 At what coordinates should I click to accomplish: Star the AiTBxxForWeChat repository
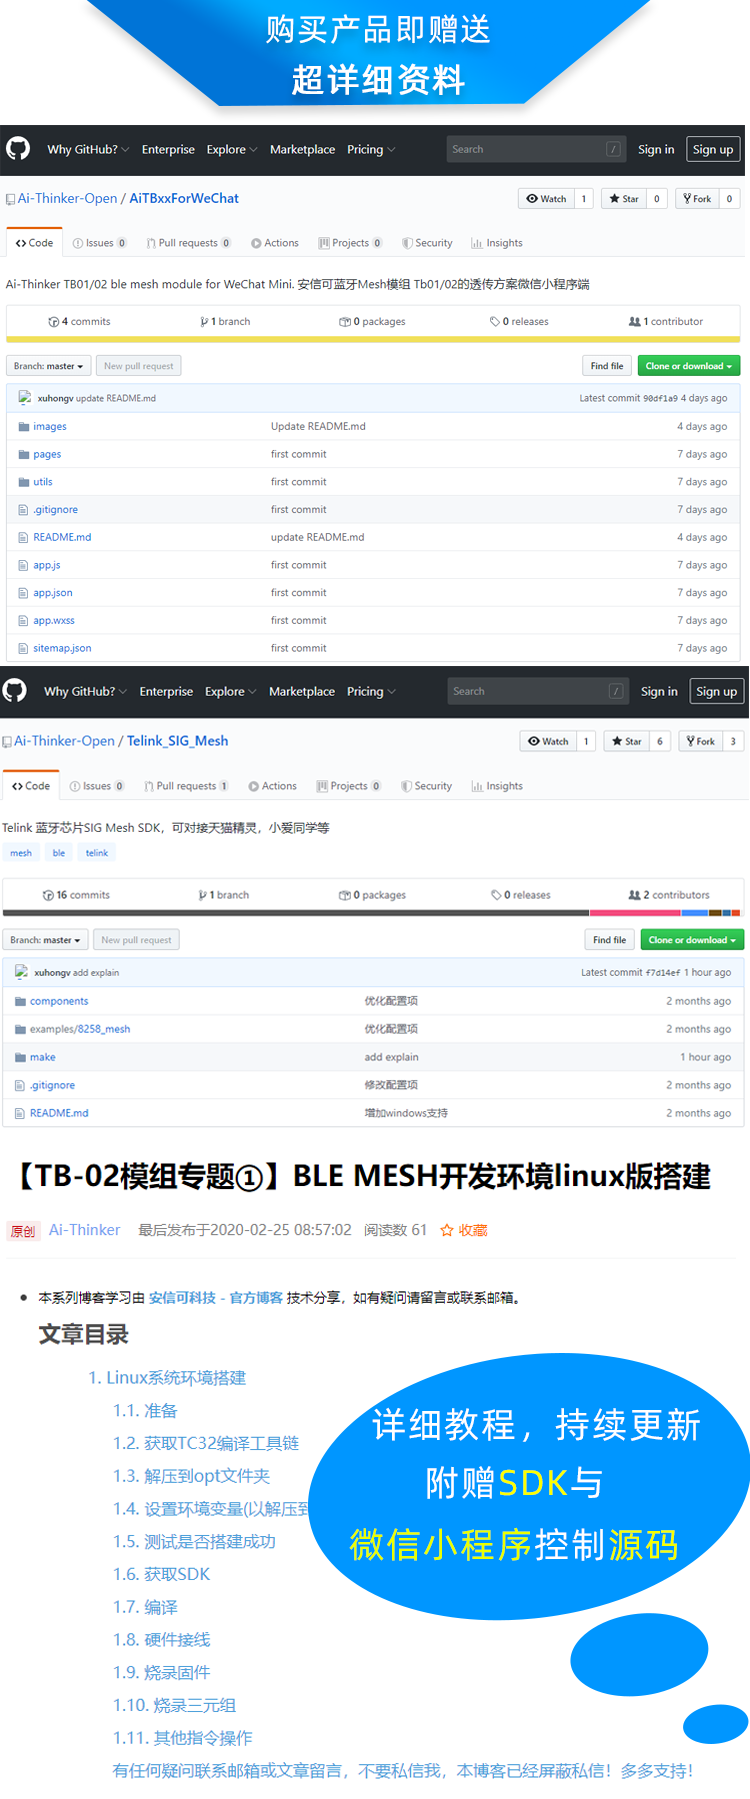[x=624, y=198]
